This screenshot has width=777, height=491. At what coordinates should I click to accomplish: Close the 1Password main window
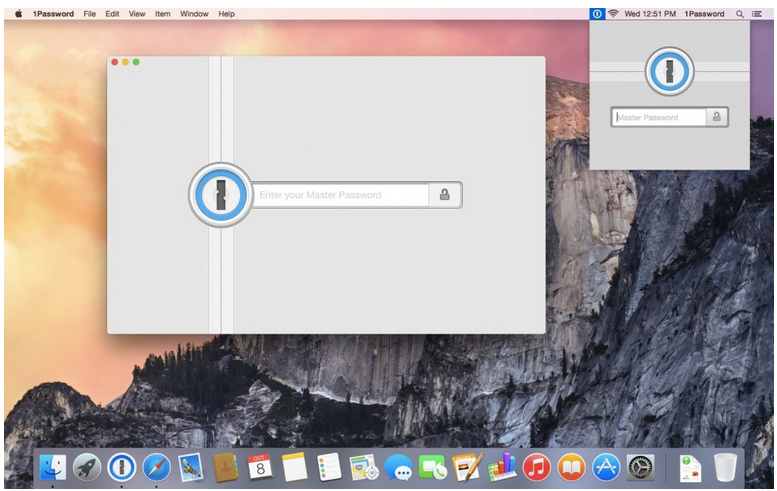(114, 62)
